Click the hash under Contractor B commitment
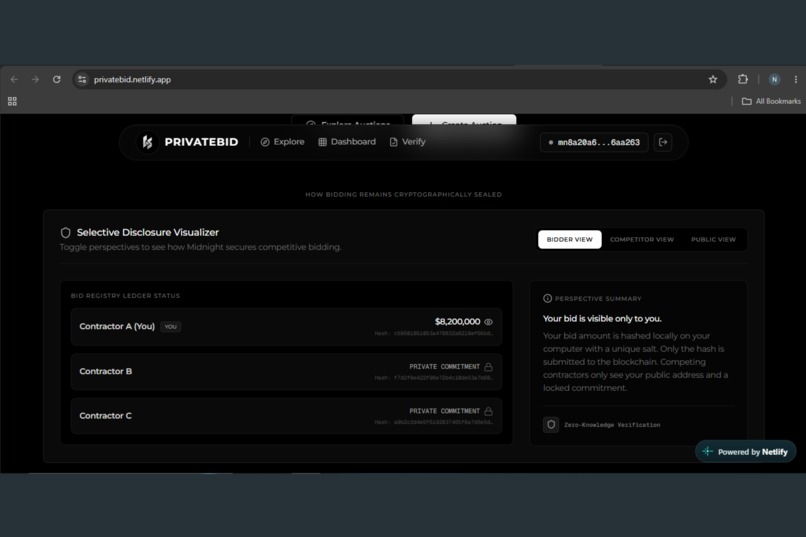The image size is (806, 537). (434, 378)
